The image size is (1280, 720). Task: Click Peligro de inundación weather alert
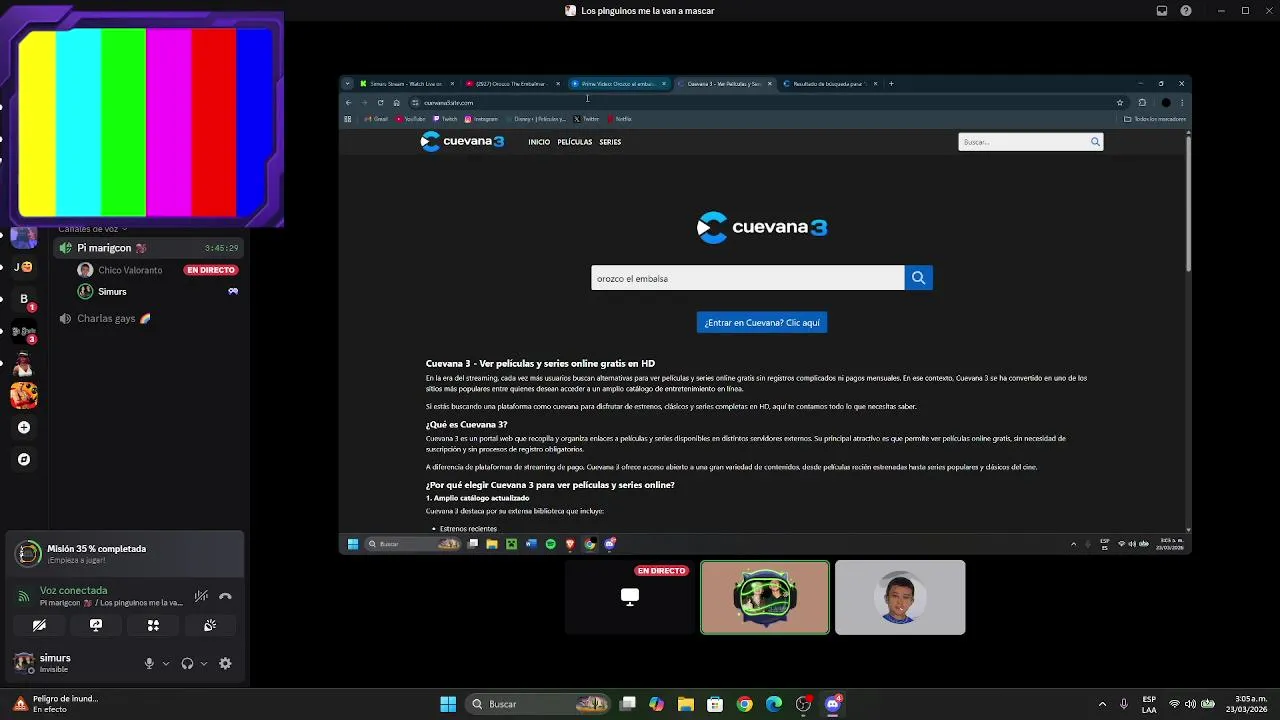(x=56, y=704)
